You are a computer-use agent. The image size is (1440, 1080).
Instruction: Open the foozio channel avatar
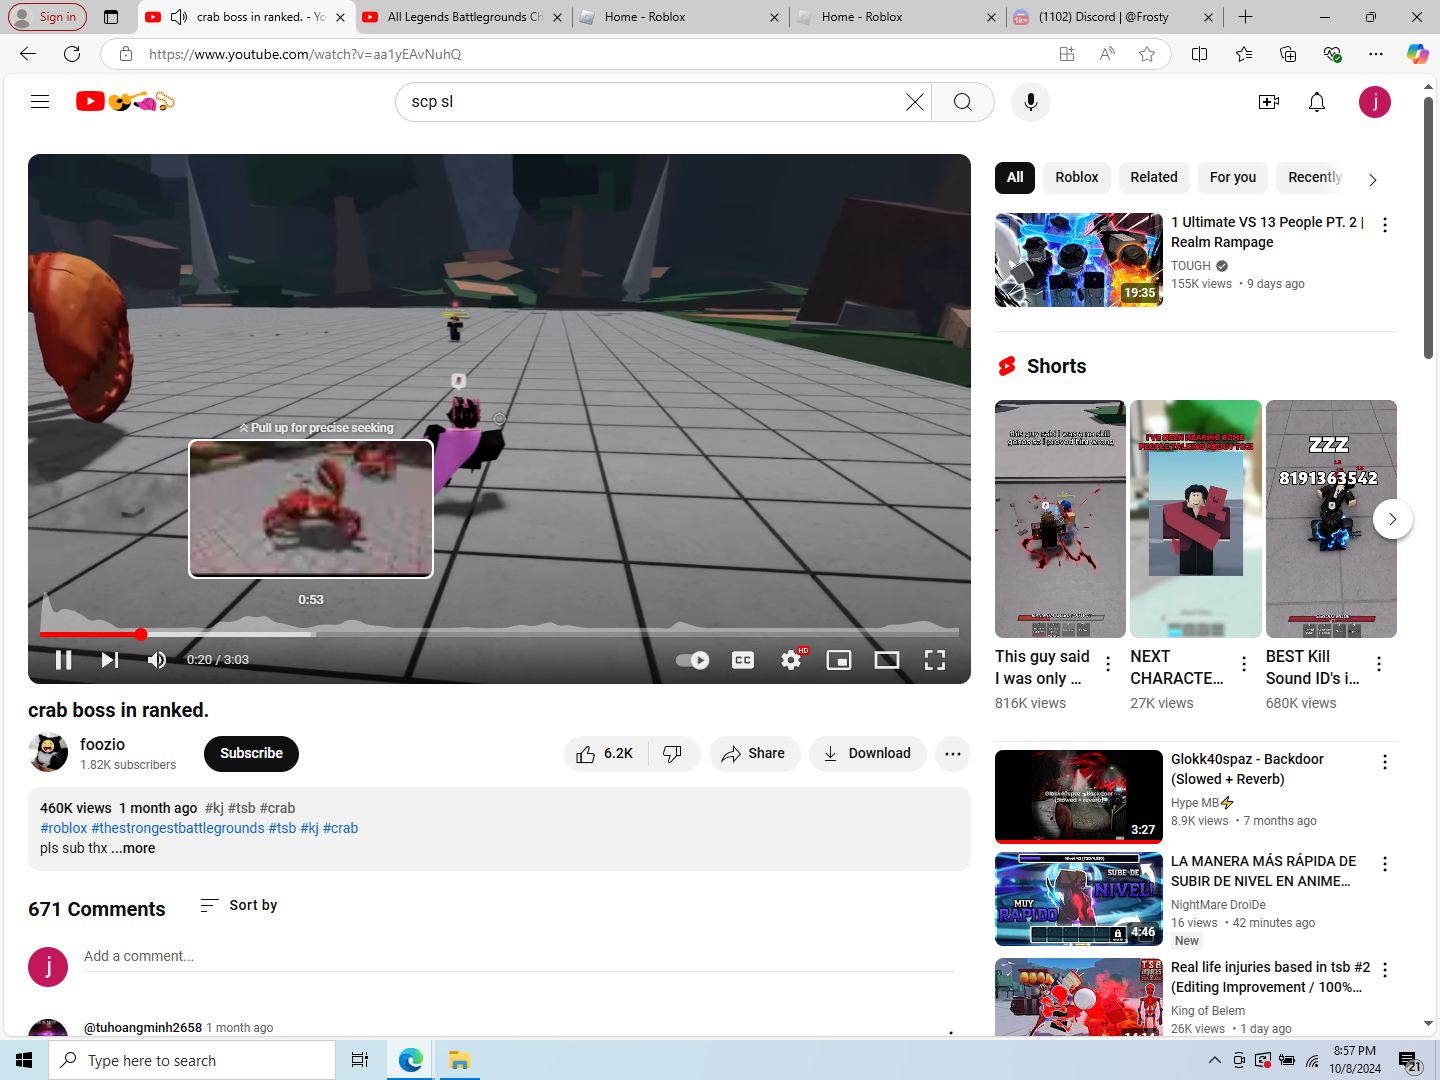(x=48, y=753)
